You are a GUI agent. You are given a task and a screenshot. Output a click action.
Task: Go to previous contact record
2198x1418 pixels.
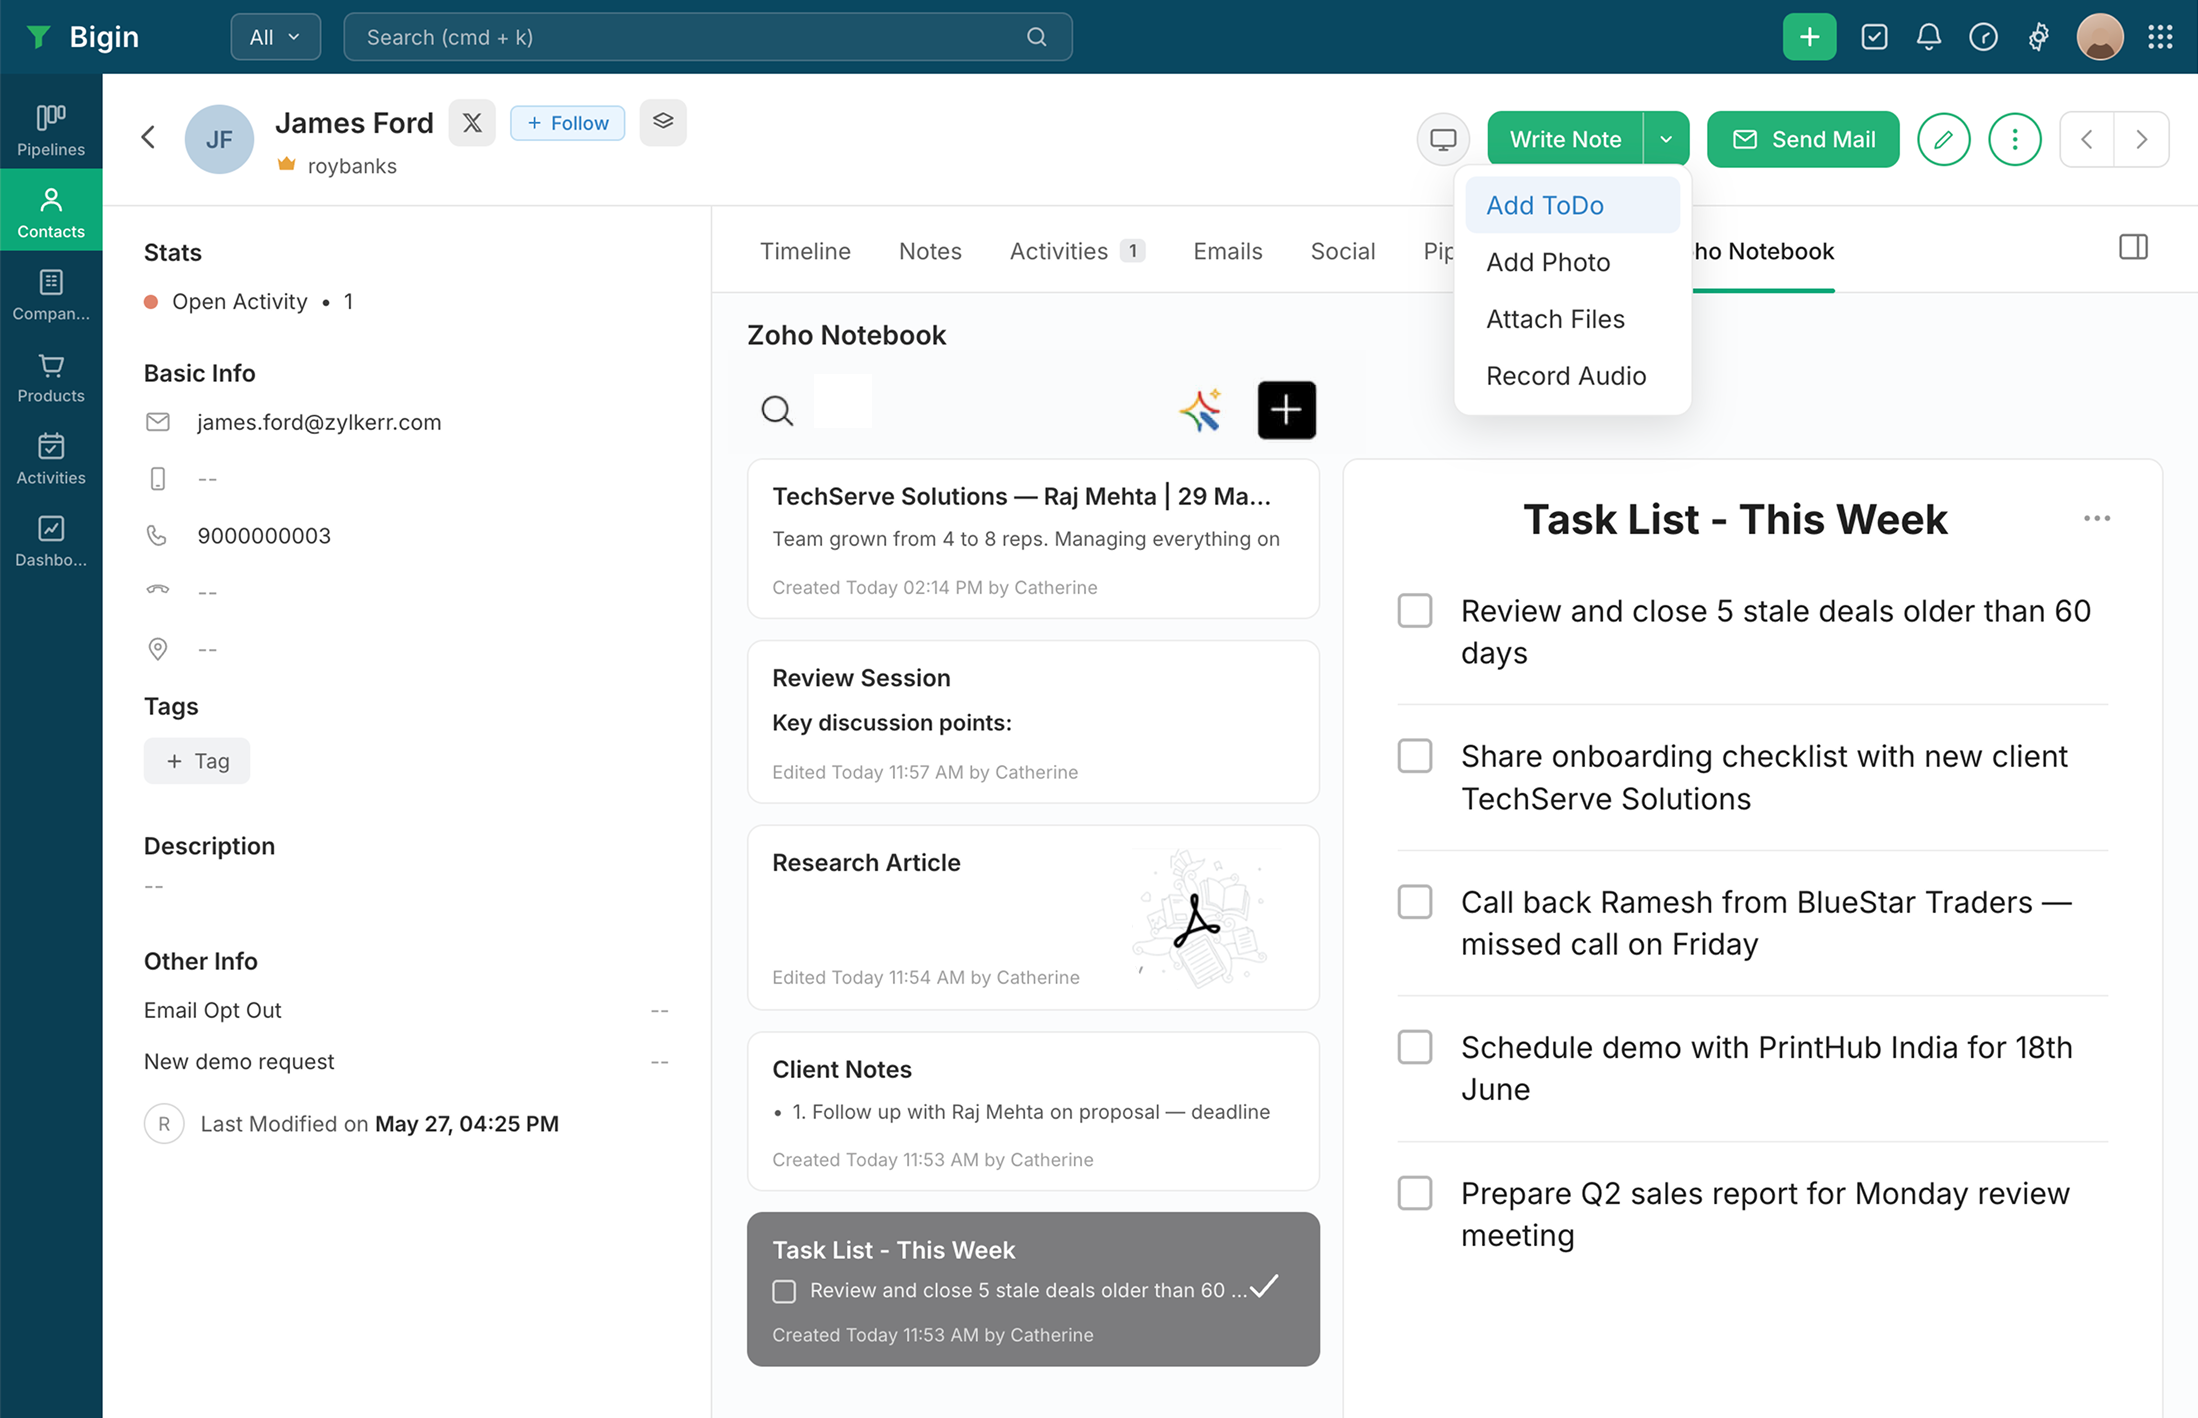(x=2087, y=139)
